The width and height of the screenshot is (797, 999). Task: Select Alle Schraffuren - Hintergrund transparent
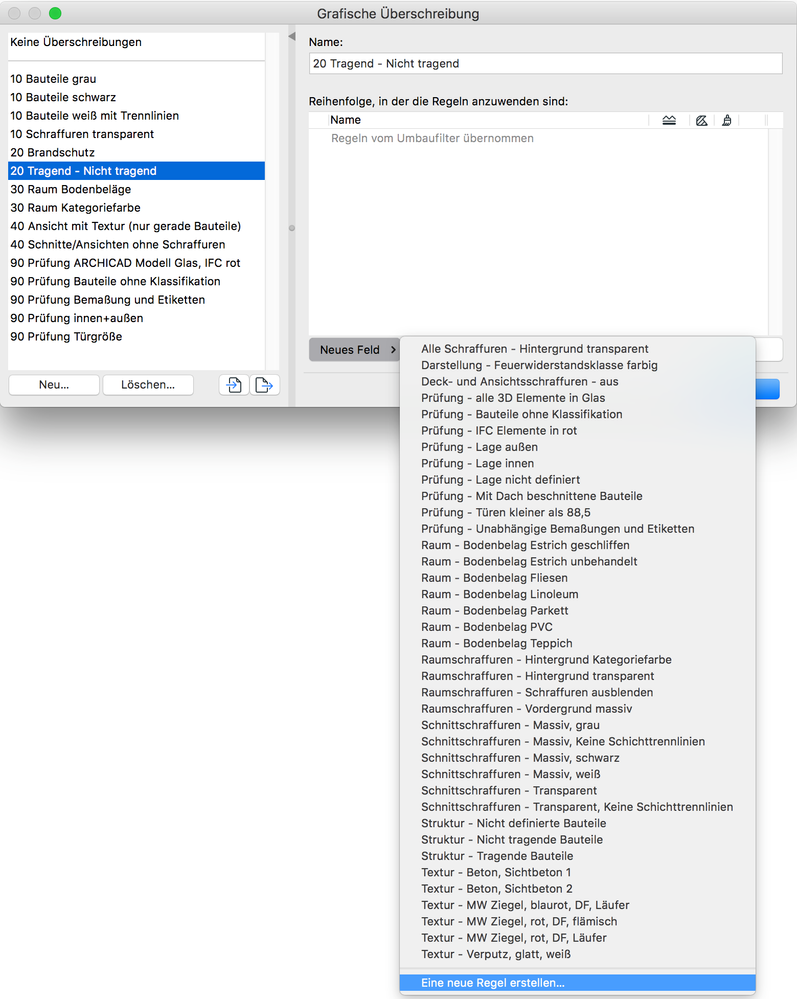pos(535,349)
